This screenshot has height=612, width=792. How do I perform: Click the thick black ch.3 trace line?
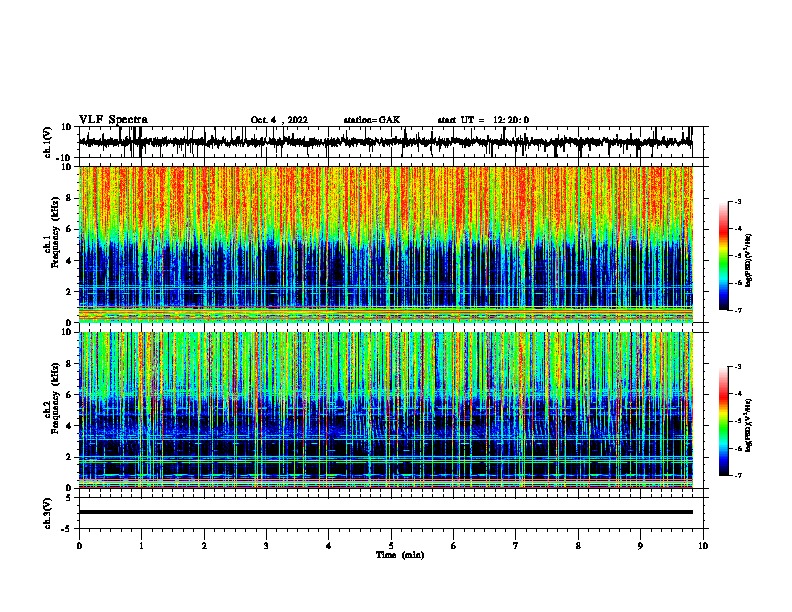tap(385, 512)
